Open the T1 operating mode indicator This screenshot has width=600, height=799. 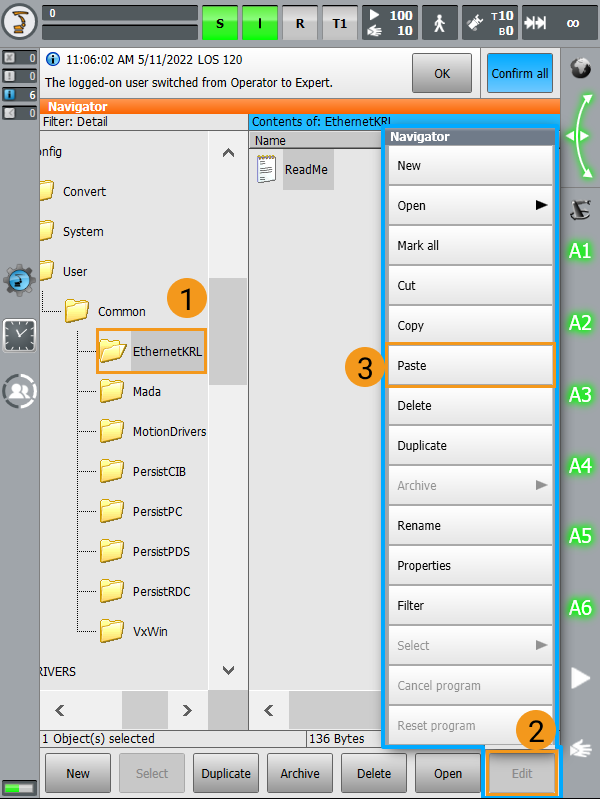(x=340, y=23)
